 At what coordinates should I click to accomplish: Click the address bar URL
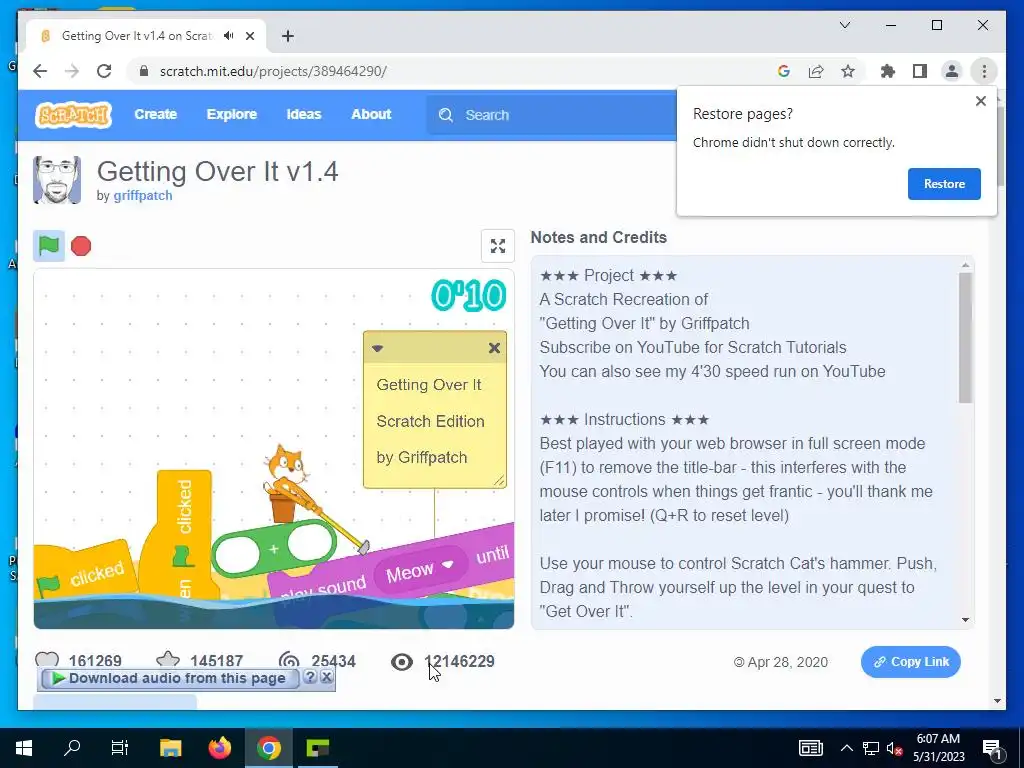tap(273, 71)
